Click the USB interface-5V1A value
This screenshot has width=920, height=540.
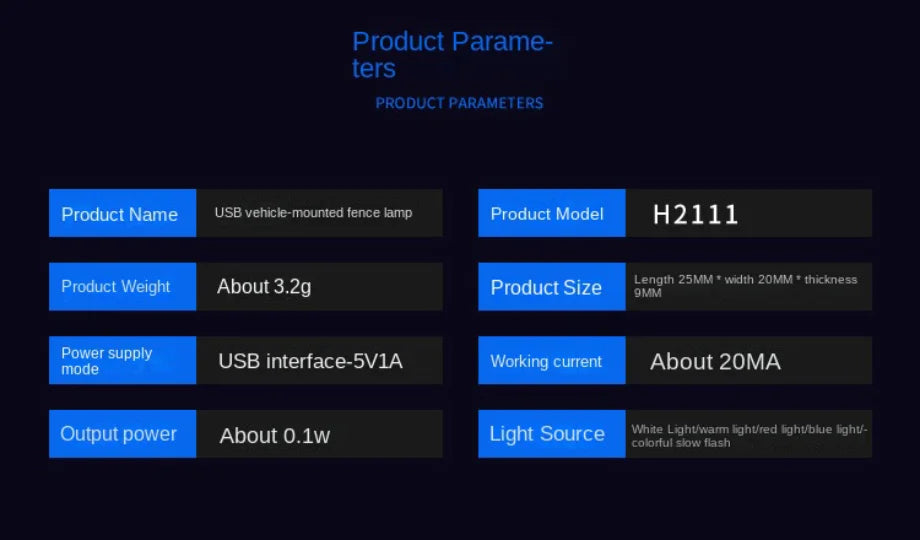coord(310,361)
